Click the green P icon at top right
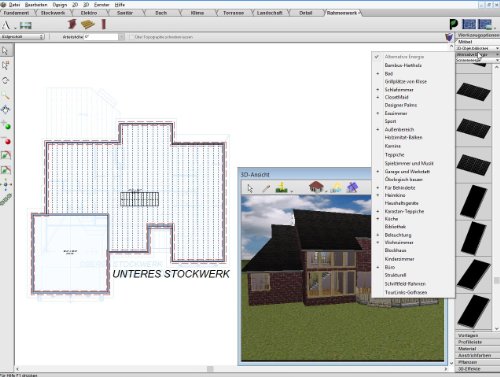This screenshot has width=500, height=377. (x=453, y=24)
